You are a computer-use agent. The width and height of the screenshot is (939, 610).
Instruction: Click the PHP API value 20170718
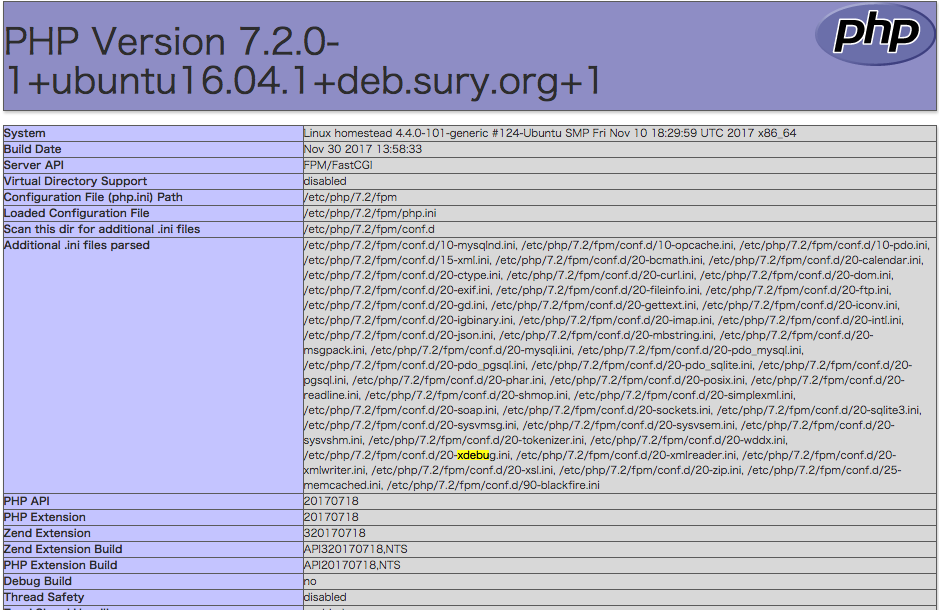(x=330, y=501)
